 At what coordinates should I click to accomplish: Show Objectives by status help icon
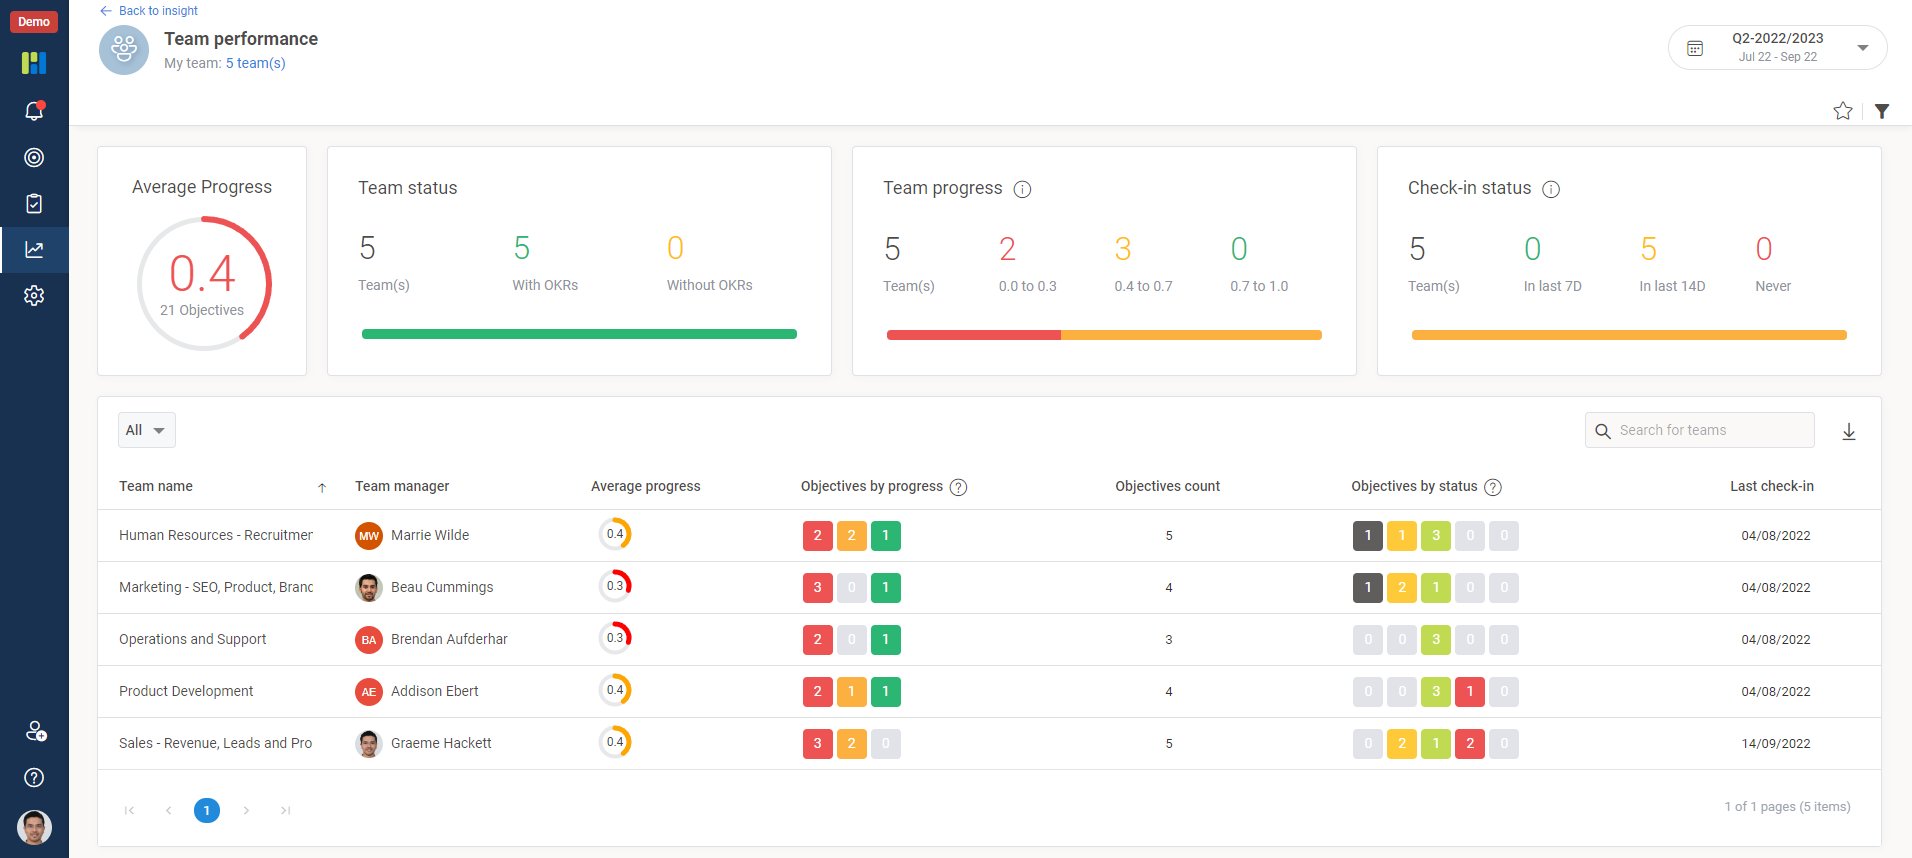tap(1493, 487)
